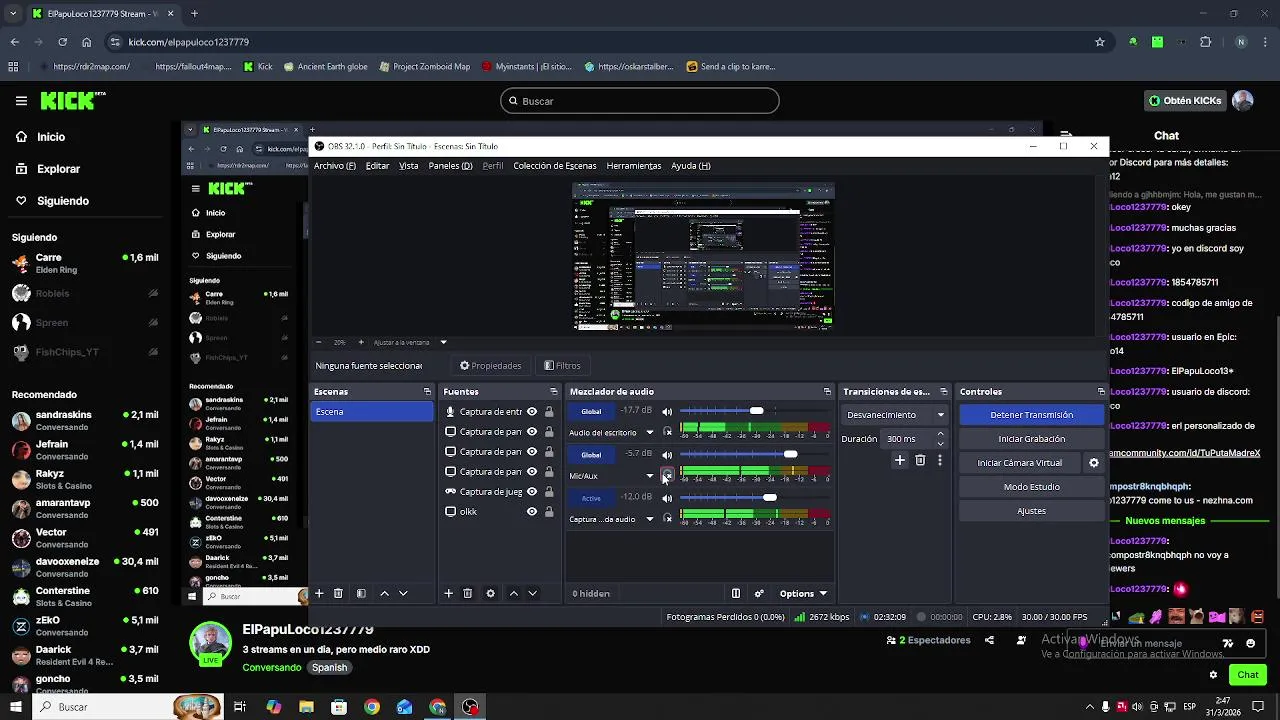Click Detener Transmisión button
This screenshot has width=1280, height=720.
(1032, 415)
